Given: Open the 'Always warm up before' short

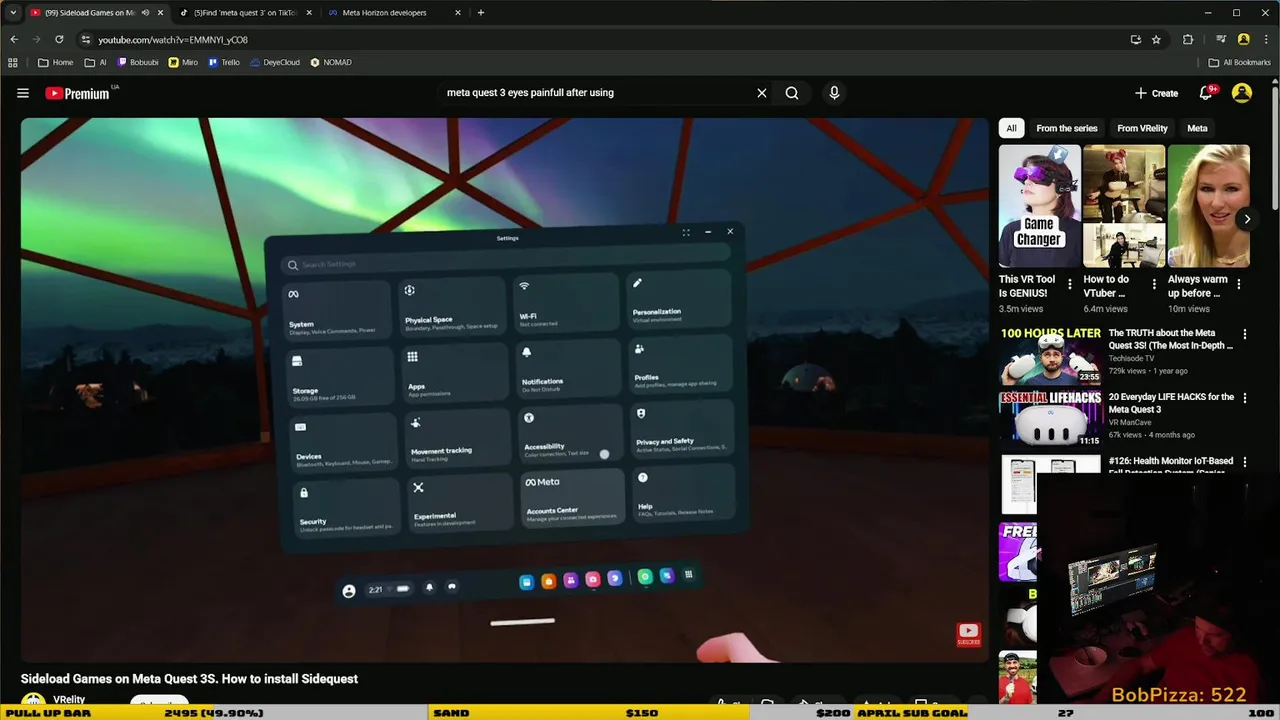Looking at the screenshot, I should pyautogui.click(x=1208, y=206).
